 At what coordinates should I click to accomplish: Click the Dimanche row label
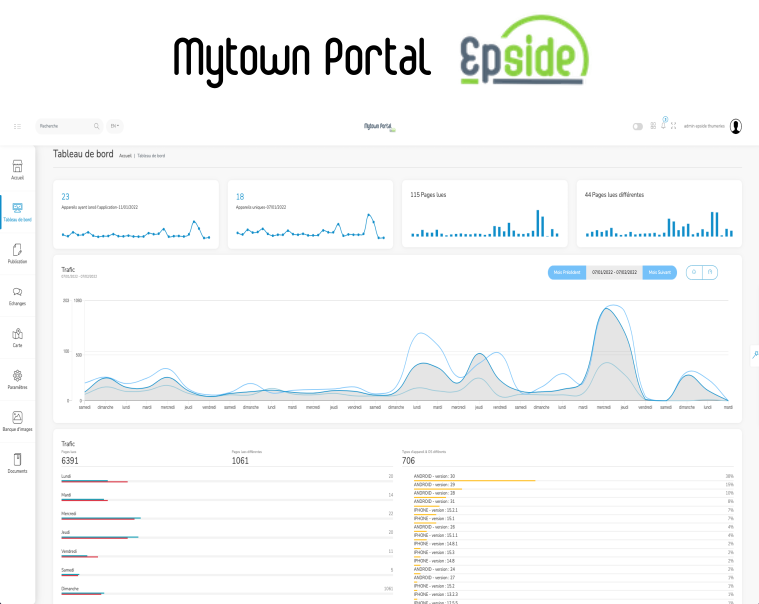pyautogui.click(x=70, y=589)
